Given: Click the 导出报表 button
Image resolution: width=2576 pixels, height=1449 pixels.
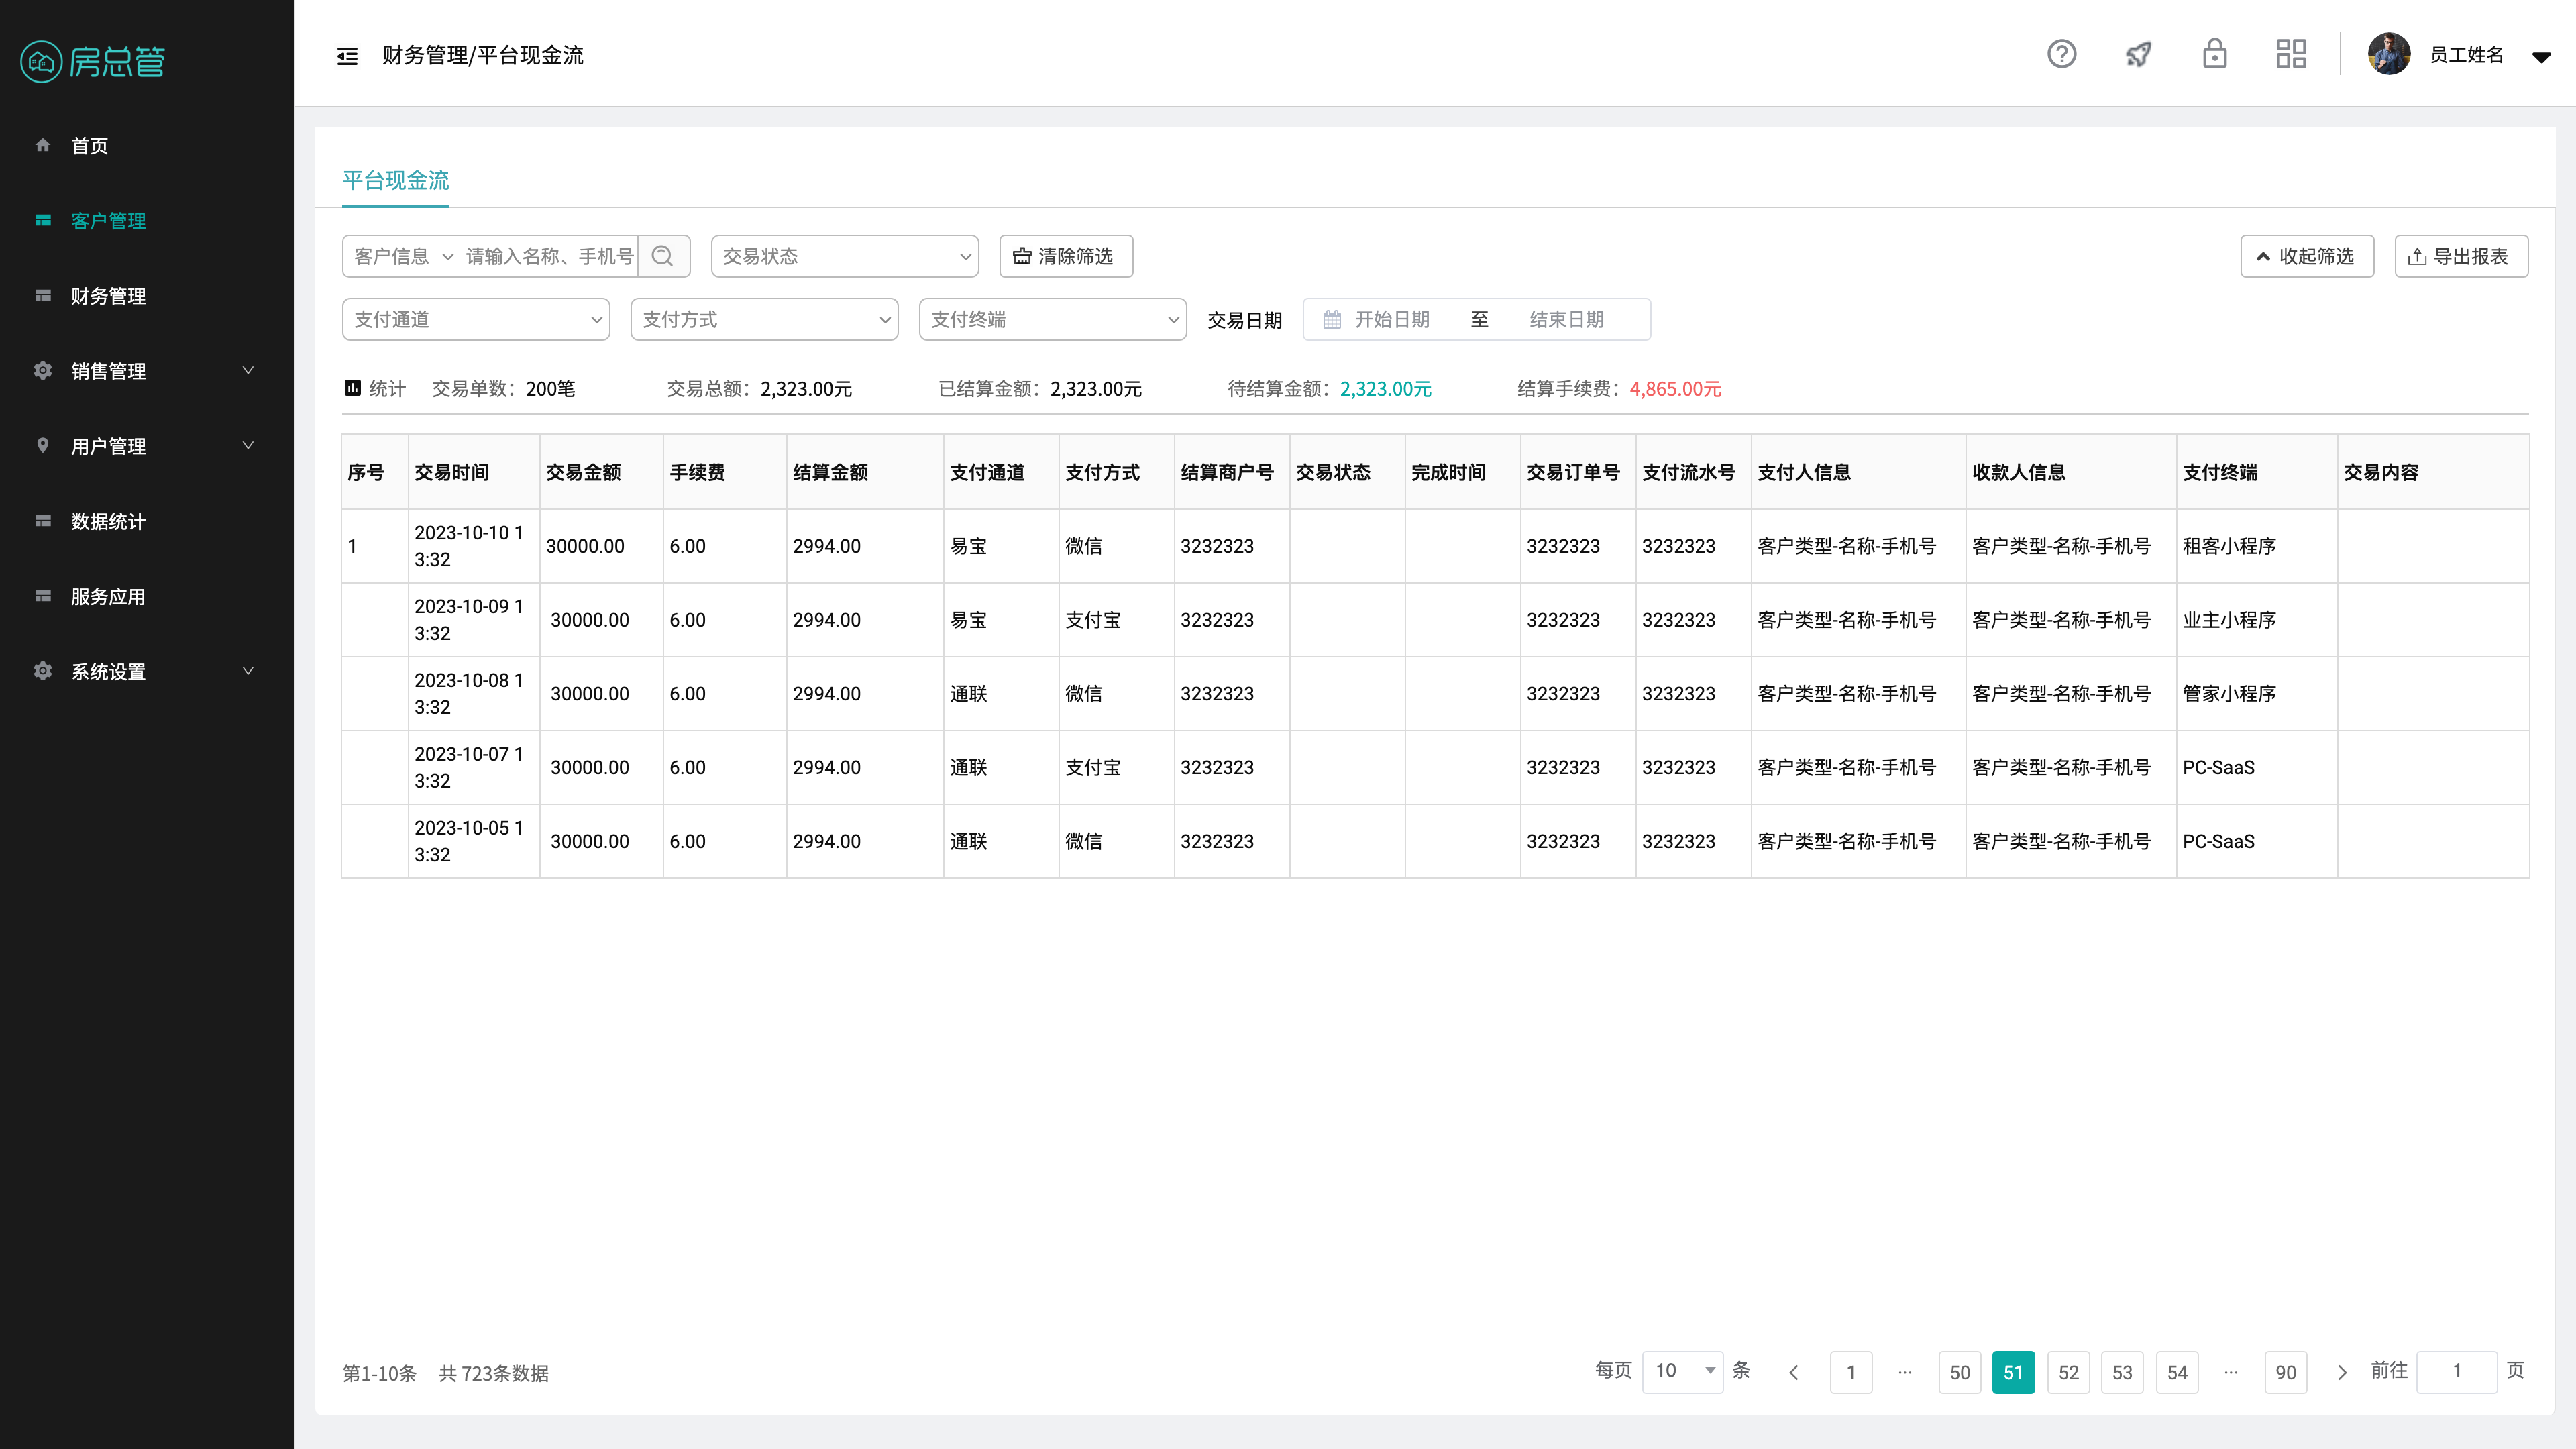Looking at the screenshot, I should pyautogui.click(x=2461, y=256).
